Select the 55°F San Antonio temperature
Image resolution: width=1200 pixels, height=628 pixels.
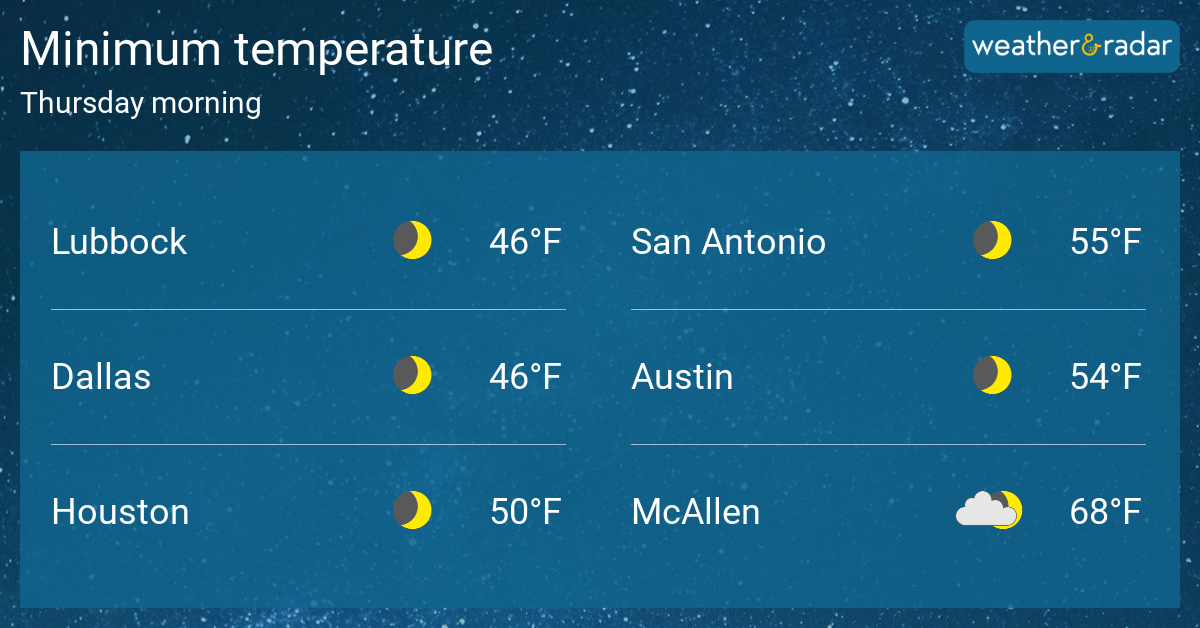click(1105, 242)
